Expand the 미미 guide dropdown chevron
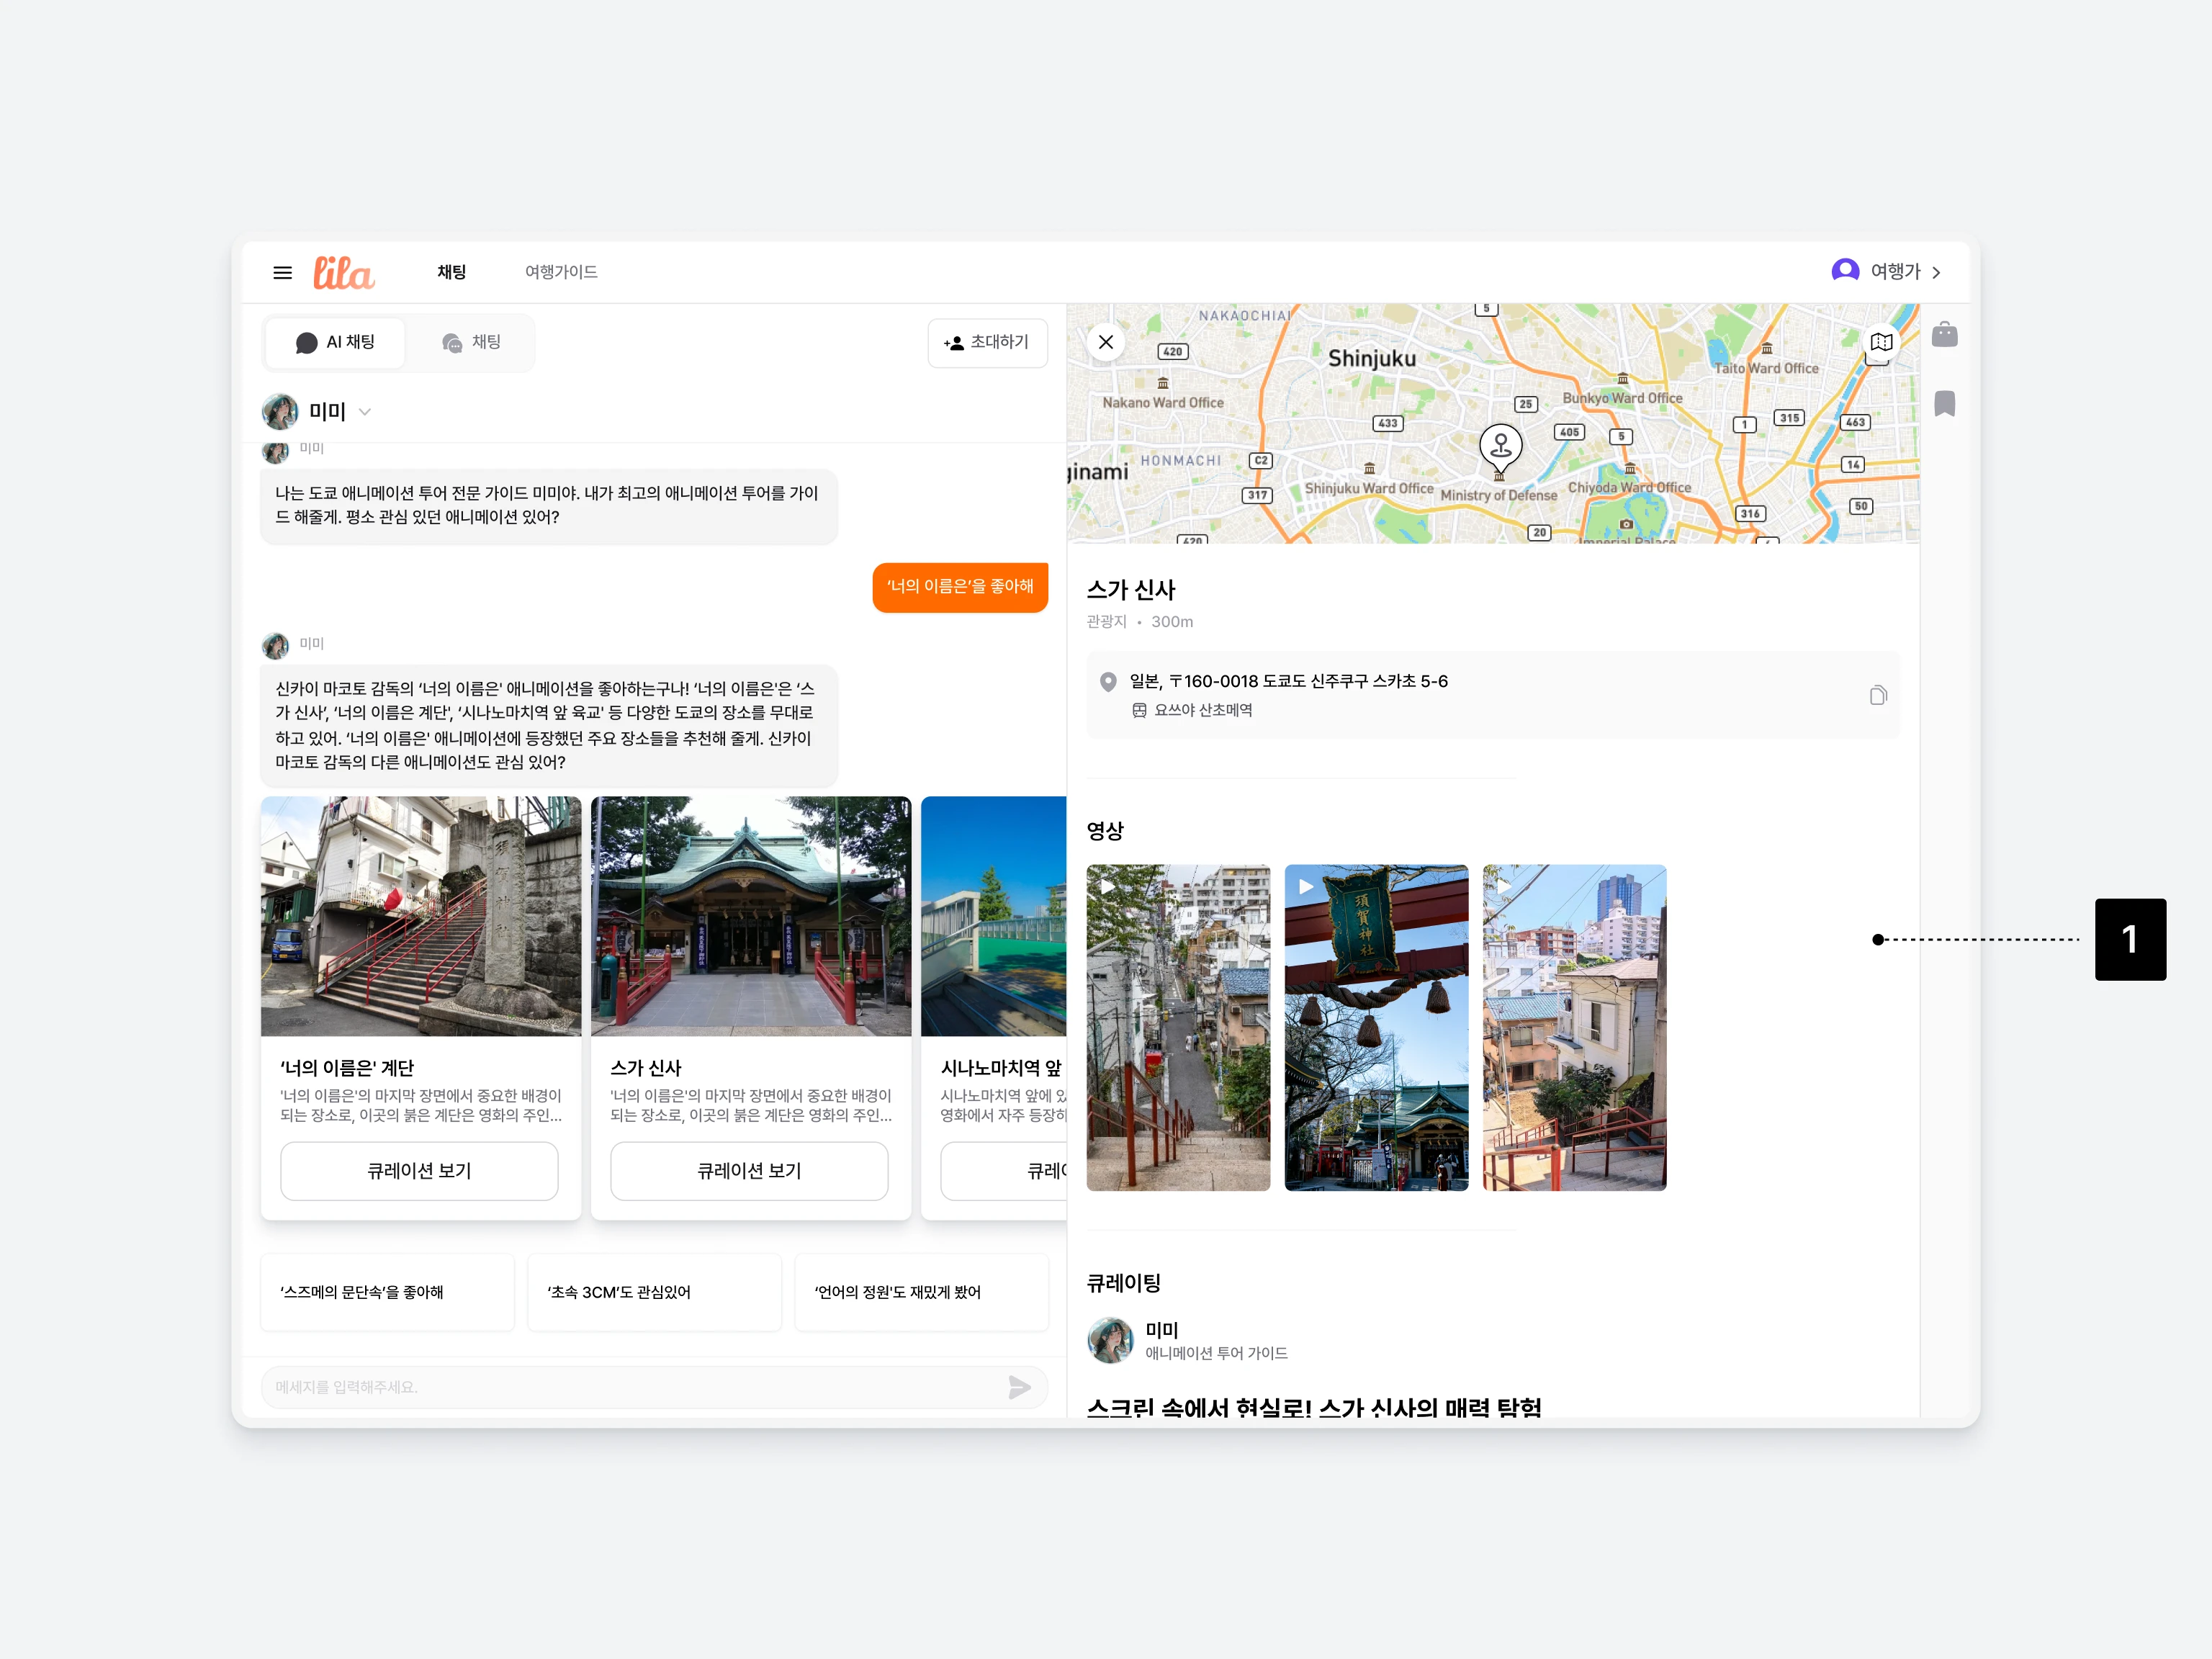 pos(365,412)
